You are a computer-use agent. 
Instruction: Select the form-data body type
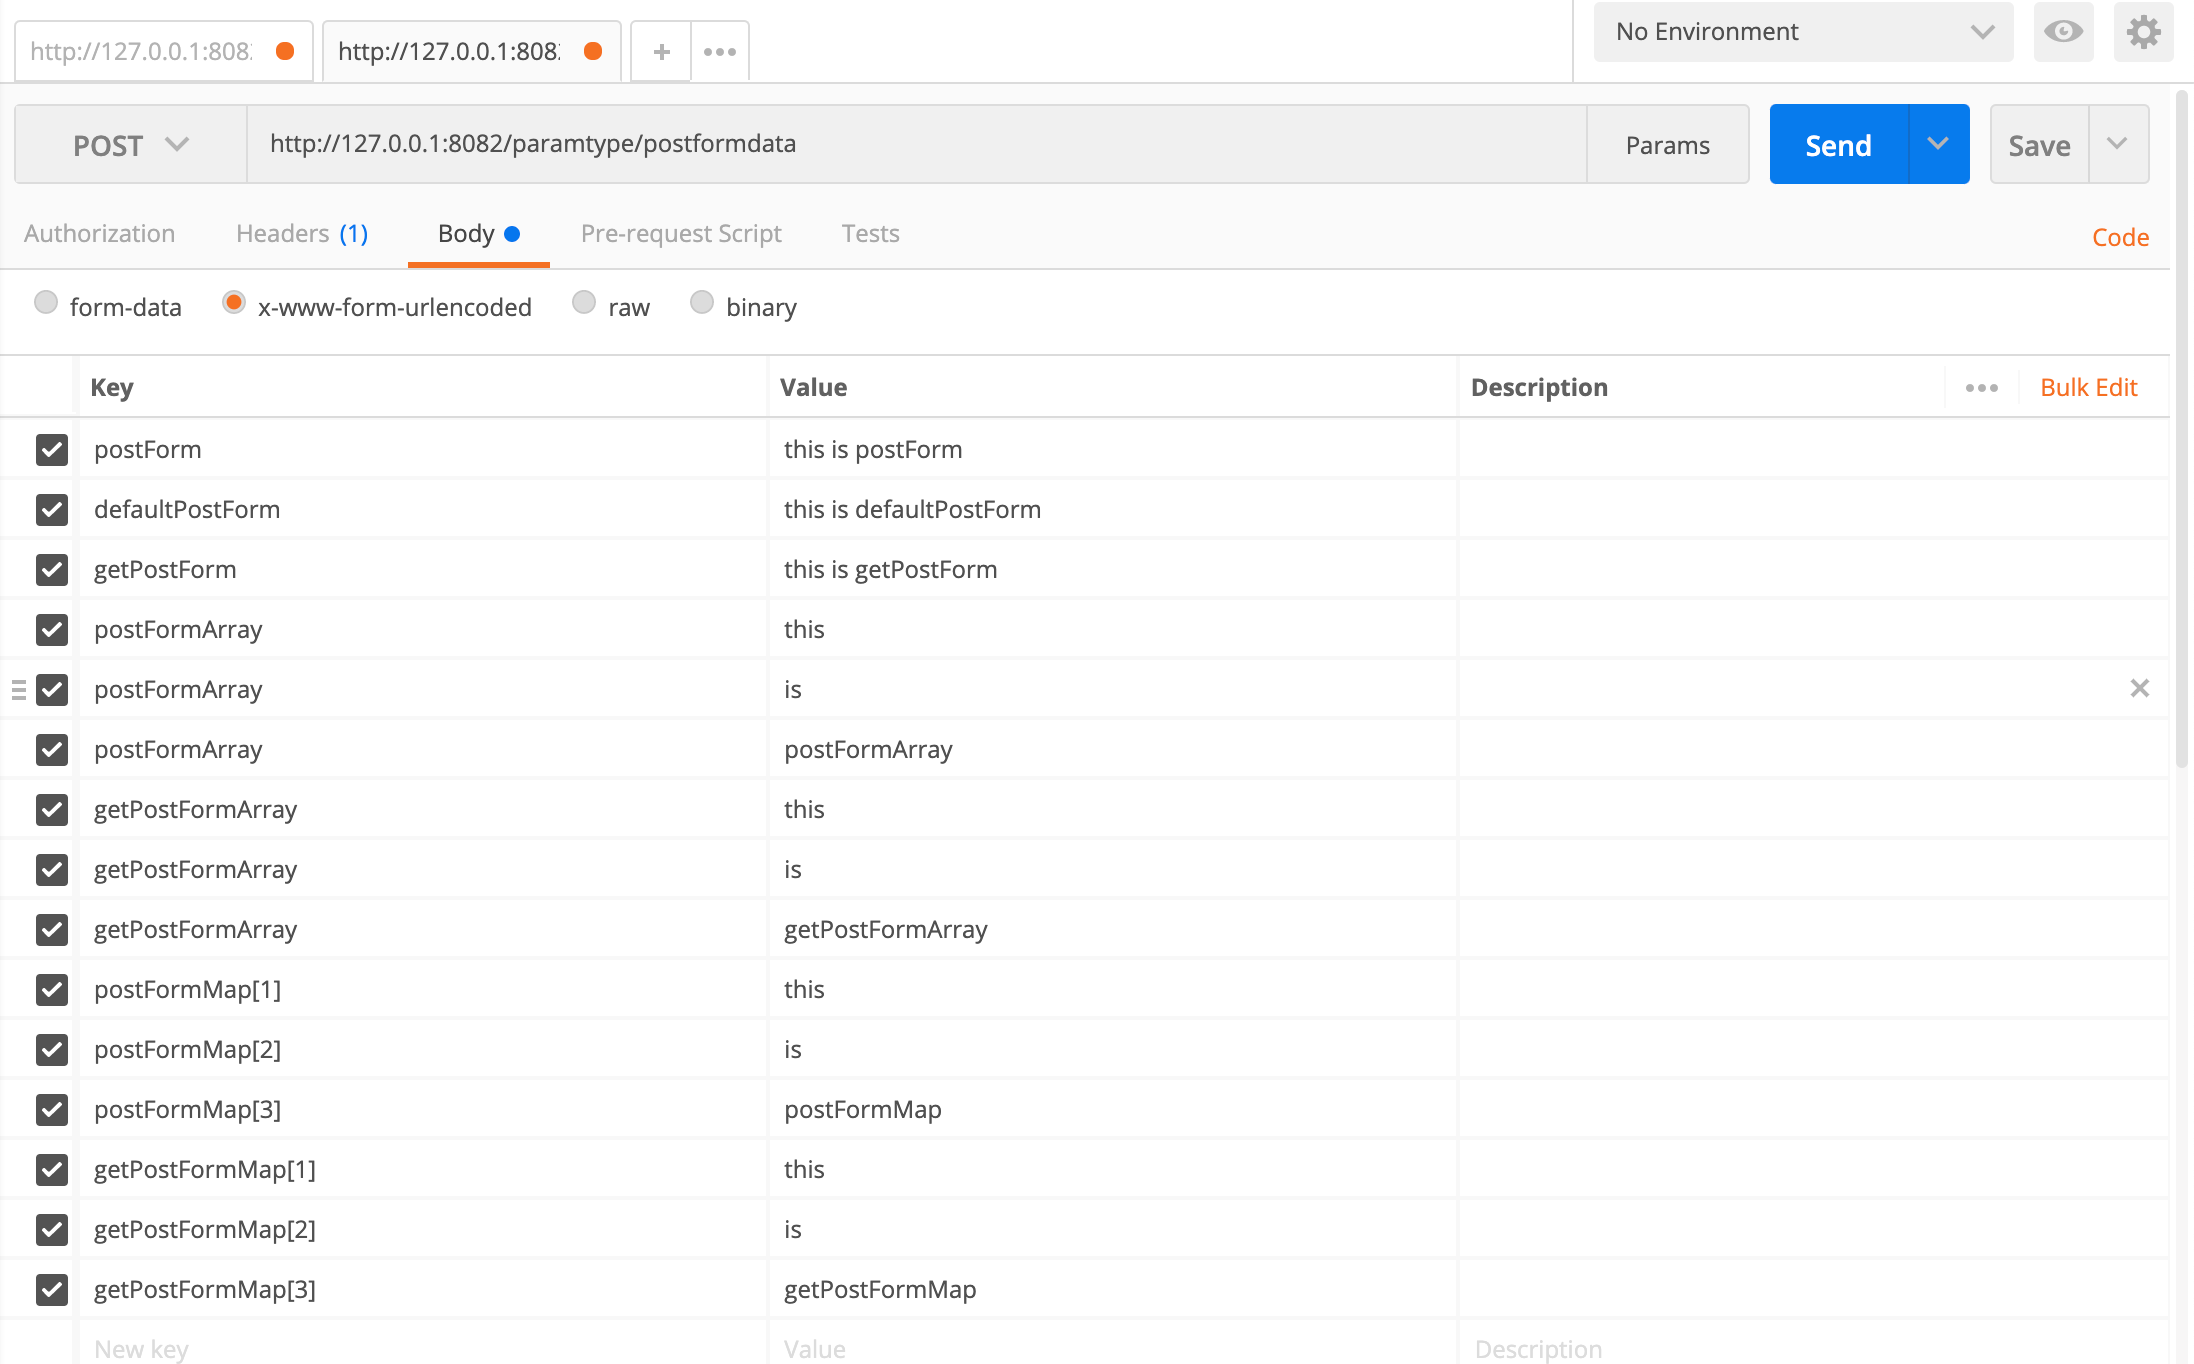[46, 302]
